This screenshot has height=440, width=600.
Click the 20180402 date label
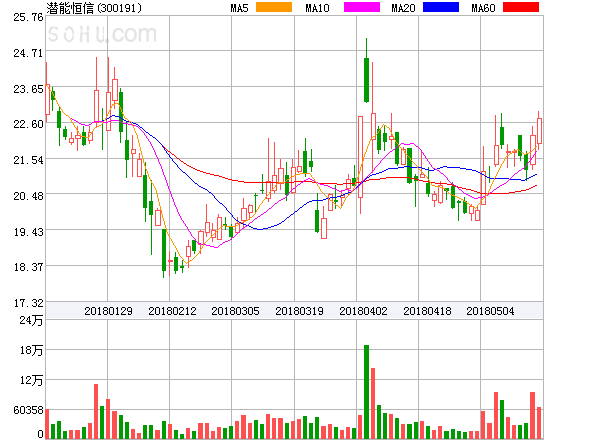click(363, 311)
